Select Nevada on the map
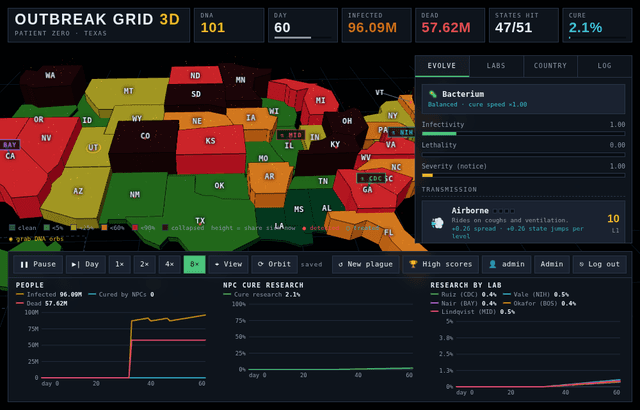Screen dimensions: 640x410 (46, 138)
